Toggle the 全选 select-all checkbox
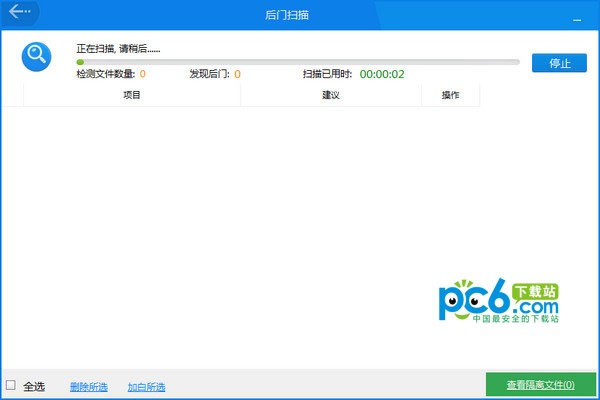Screen dimensions: 600x400 (11, 385)
